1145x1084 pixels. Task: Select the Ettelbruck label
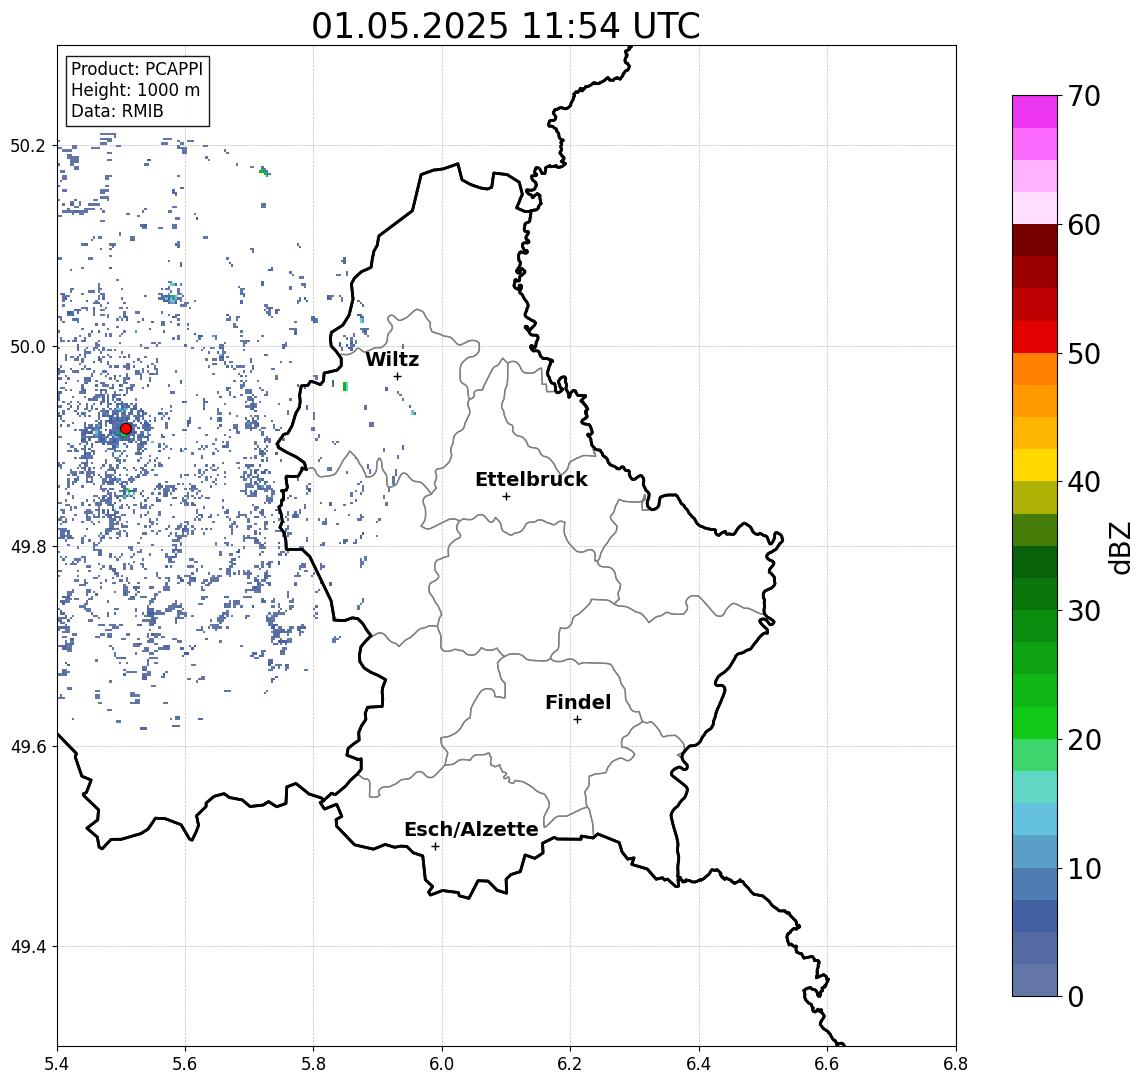click(x=532, y=479)
